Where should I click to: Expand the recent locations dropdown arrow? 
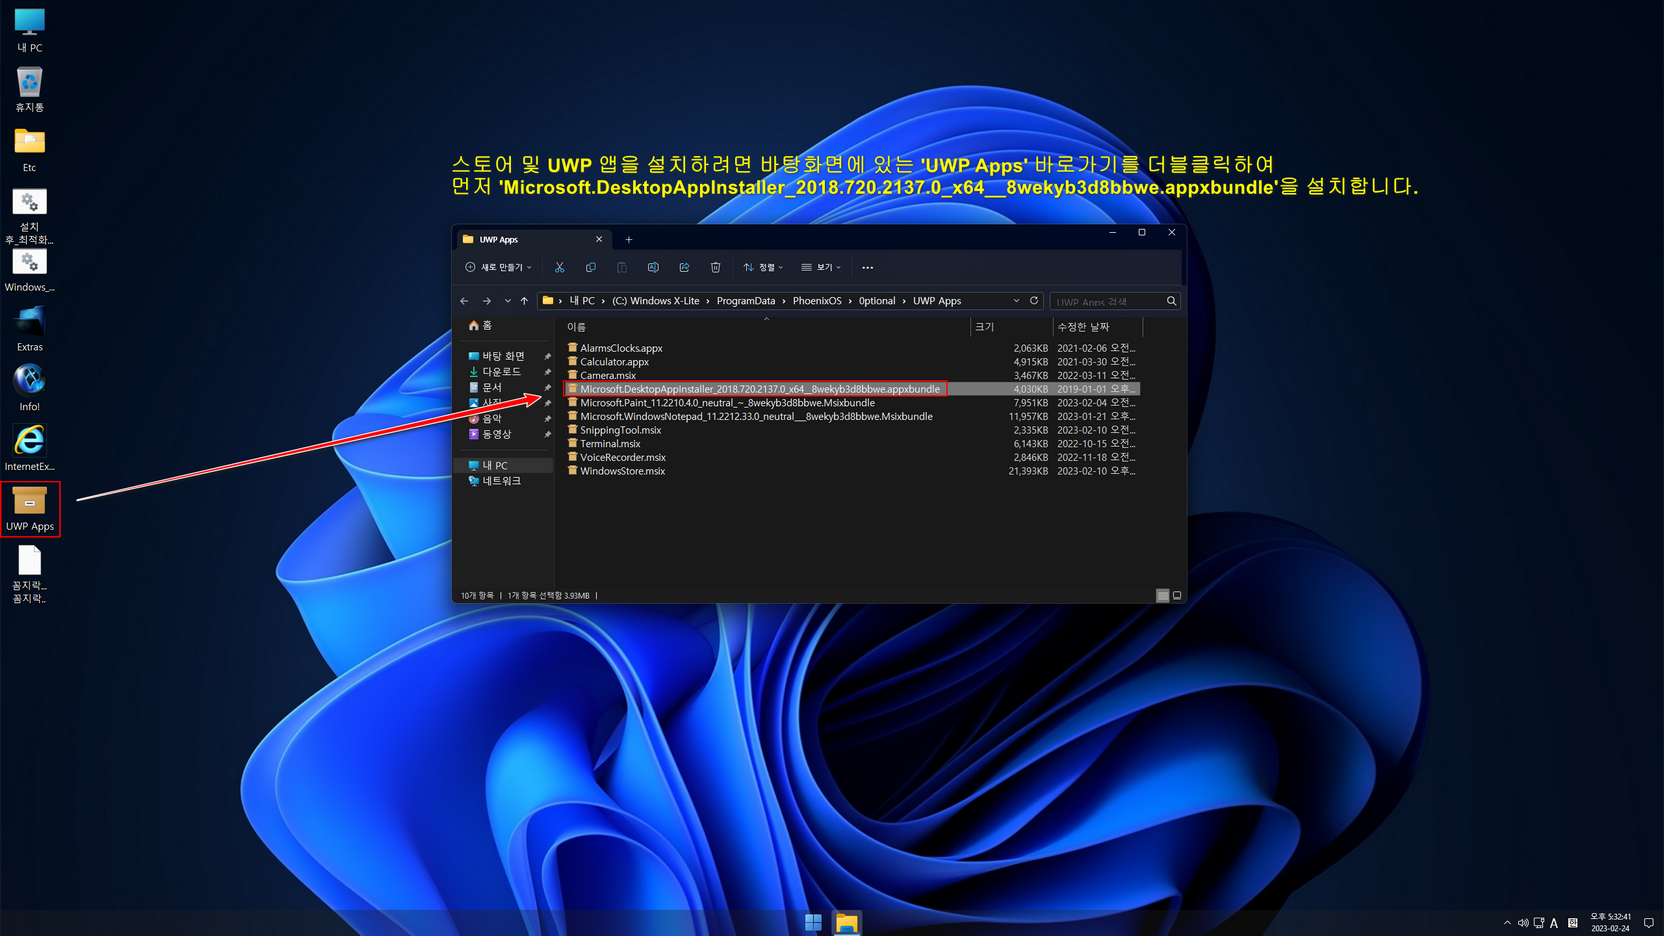(508, 301)
